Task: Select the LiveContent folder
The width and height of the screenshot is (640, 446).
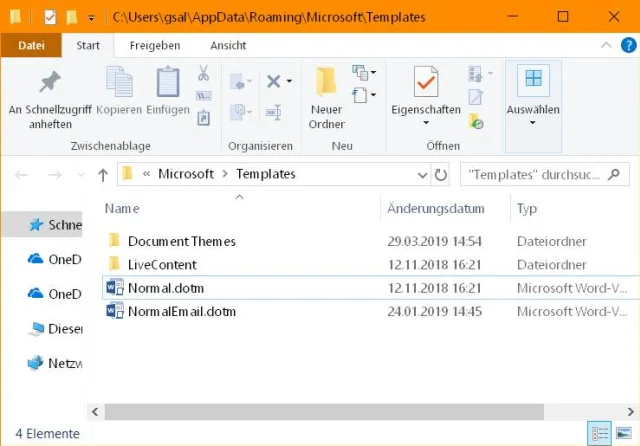Action: point(153,264)
